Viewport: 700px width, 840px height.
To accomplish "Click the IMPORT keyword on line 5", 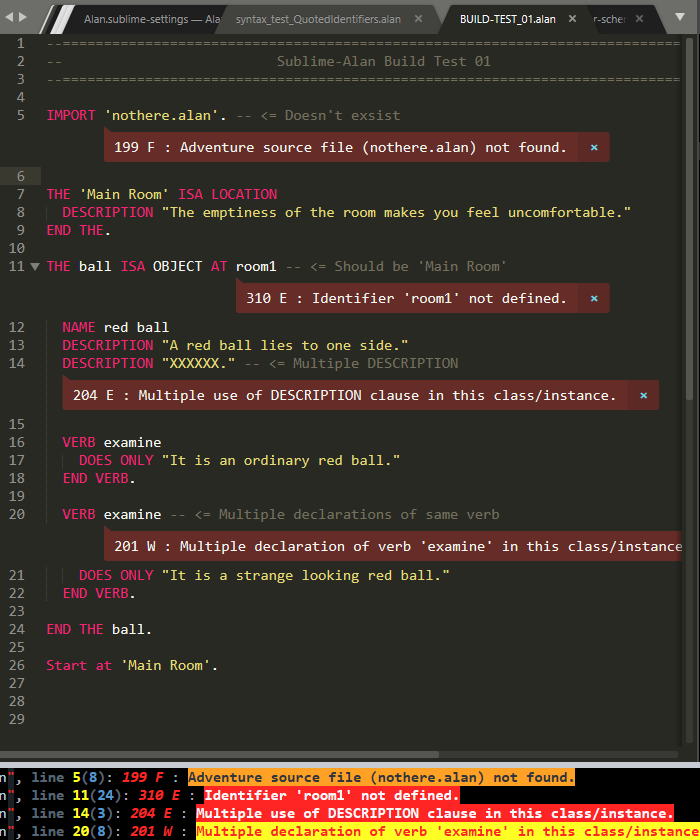I will tap(71, 115).
